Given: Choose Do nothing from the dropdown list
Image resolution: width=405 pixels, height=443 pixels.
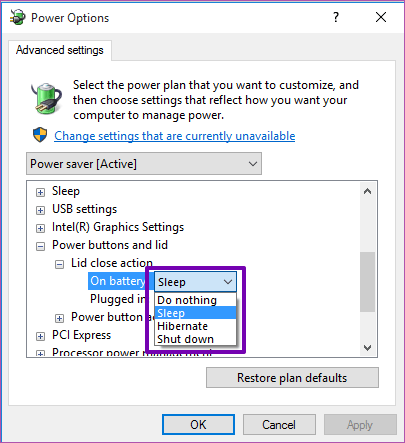Looking at the screenshot, I should (x=195, y=300).
